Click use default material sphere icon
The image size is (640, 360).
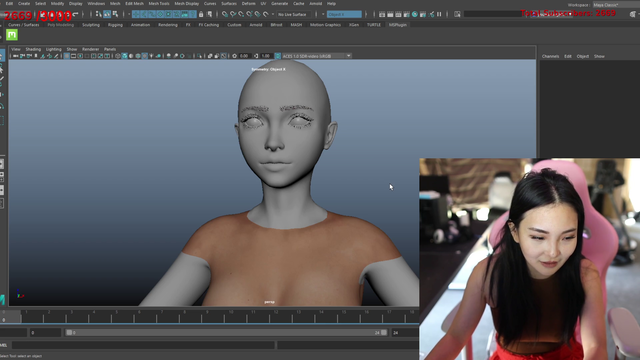click(x=131, y=56)
